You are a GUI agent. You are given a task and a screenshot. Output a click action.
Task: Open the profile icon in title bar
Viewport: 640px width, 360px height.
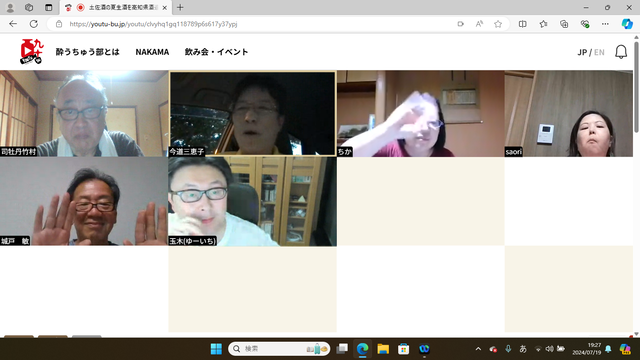pos(10,7)
